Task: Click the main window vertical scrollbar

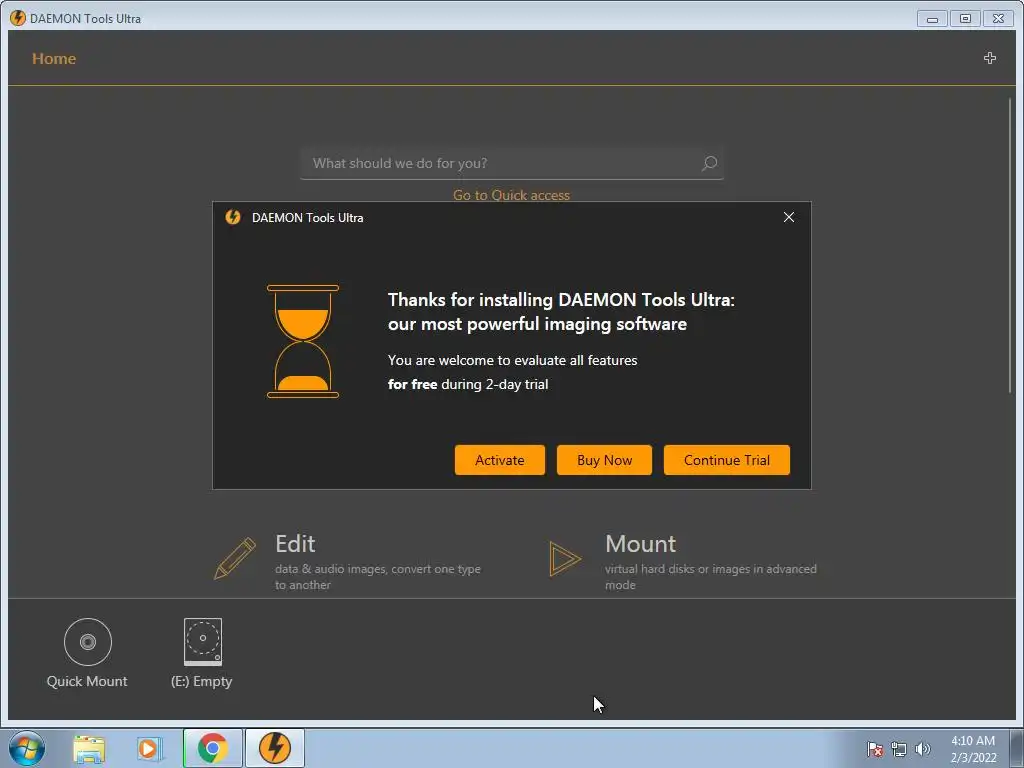Action: tap(1010, 245)
